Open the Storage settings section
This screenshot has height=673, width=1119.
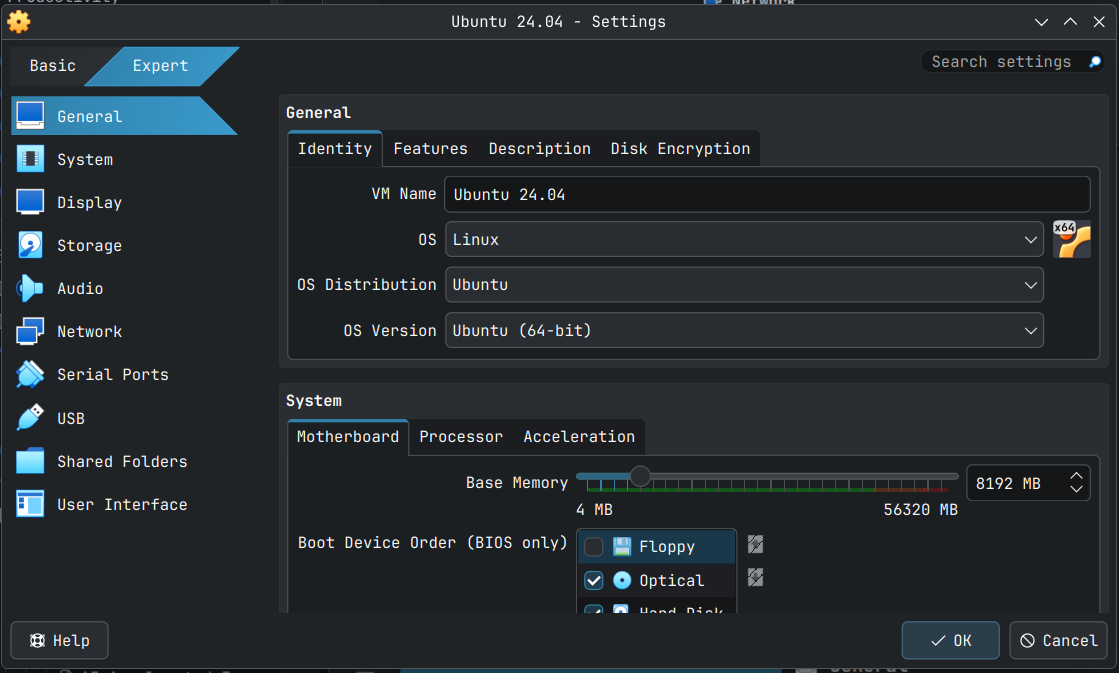[89, 246]
